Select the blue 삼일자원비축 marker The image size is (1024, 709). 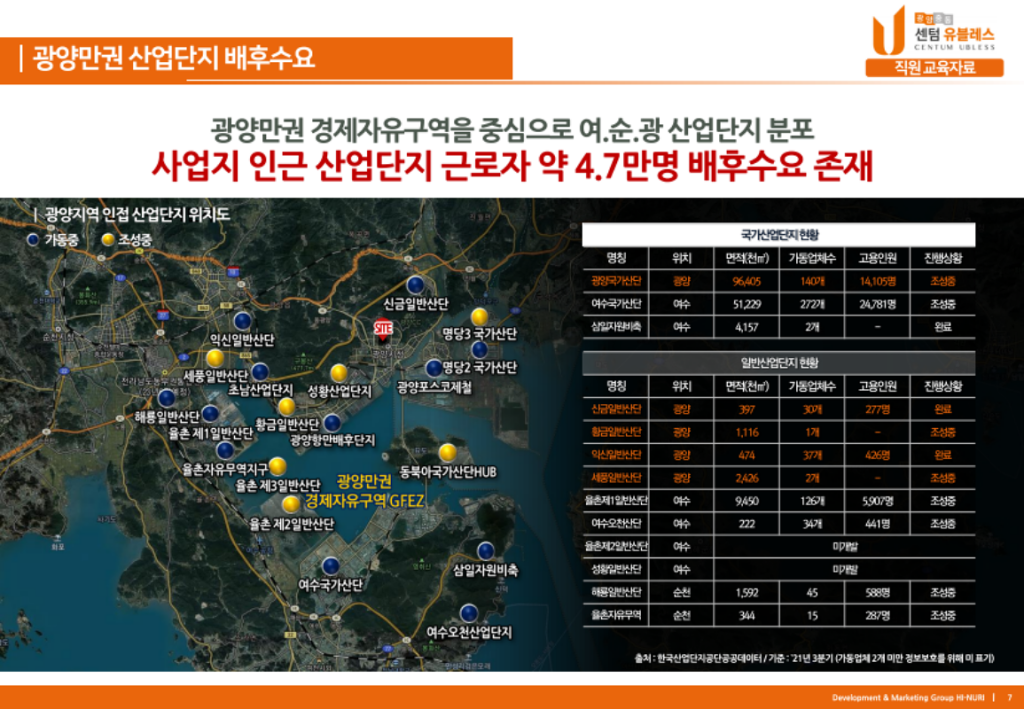click(x=485, y=550)
